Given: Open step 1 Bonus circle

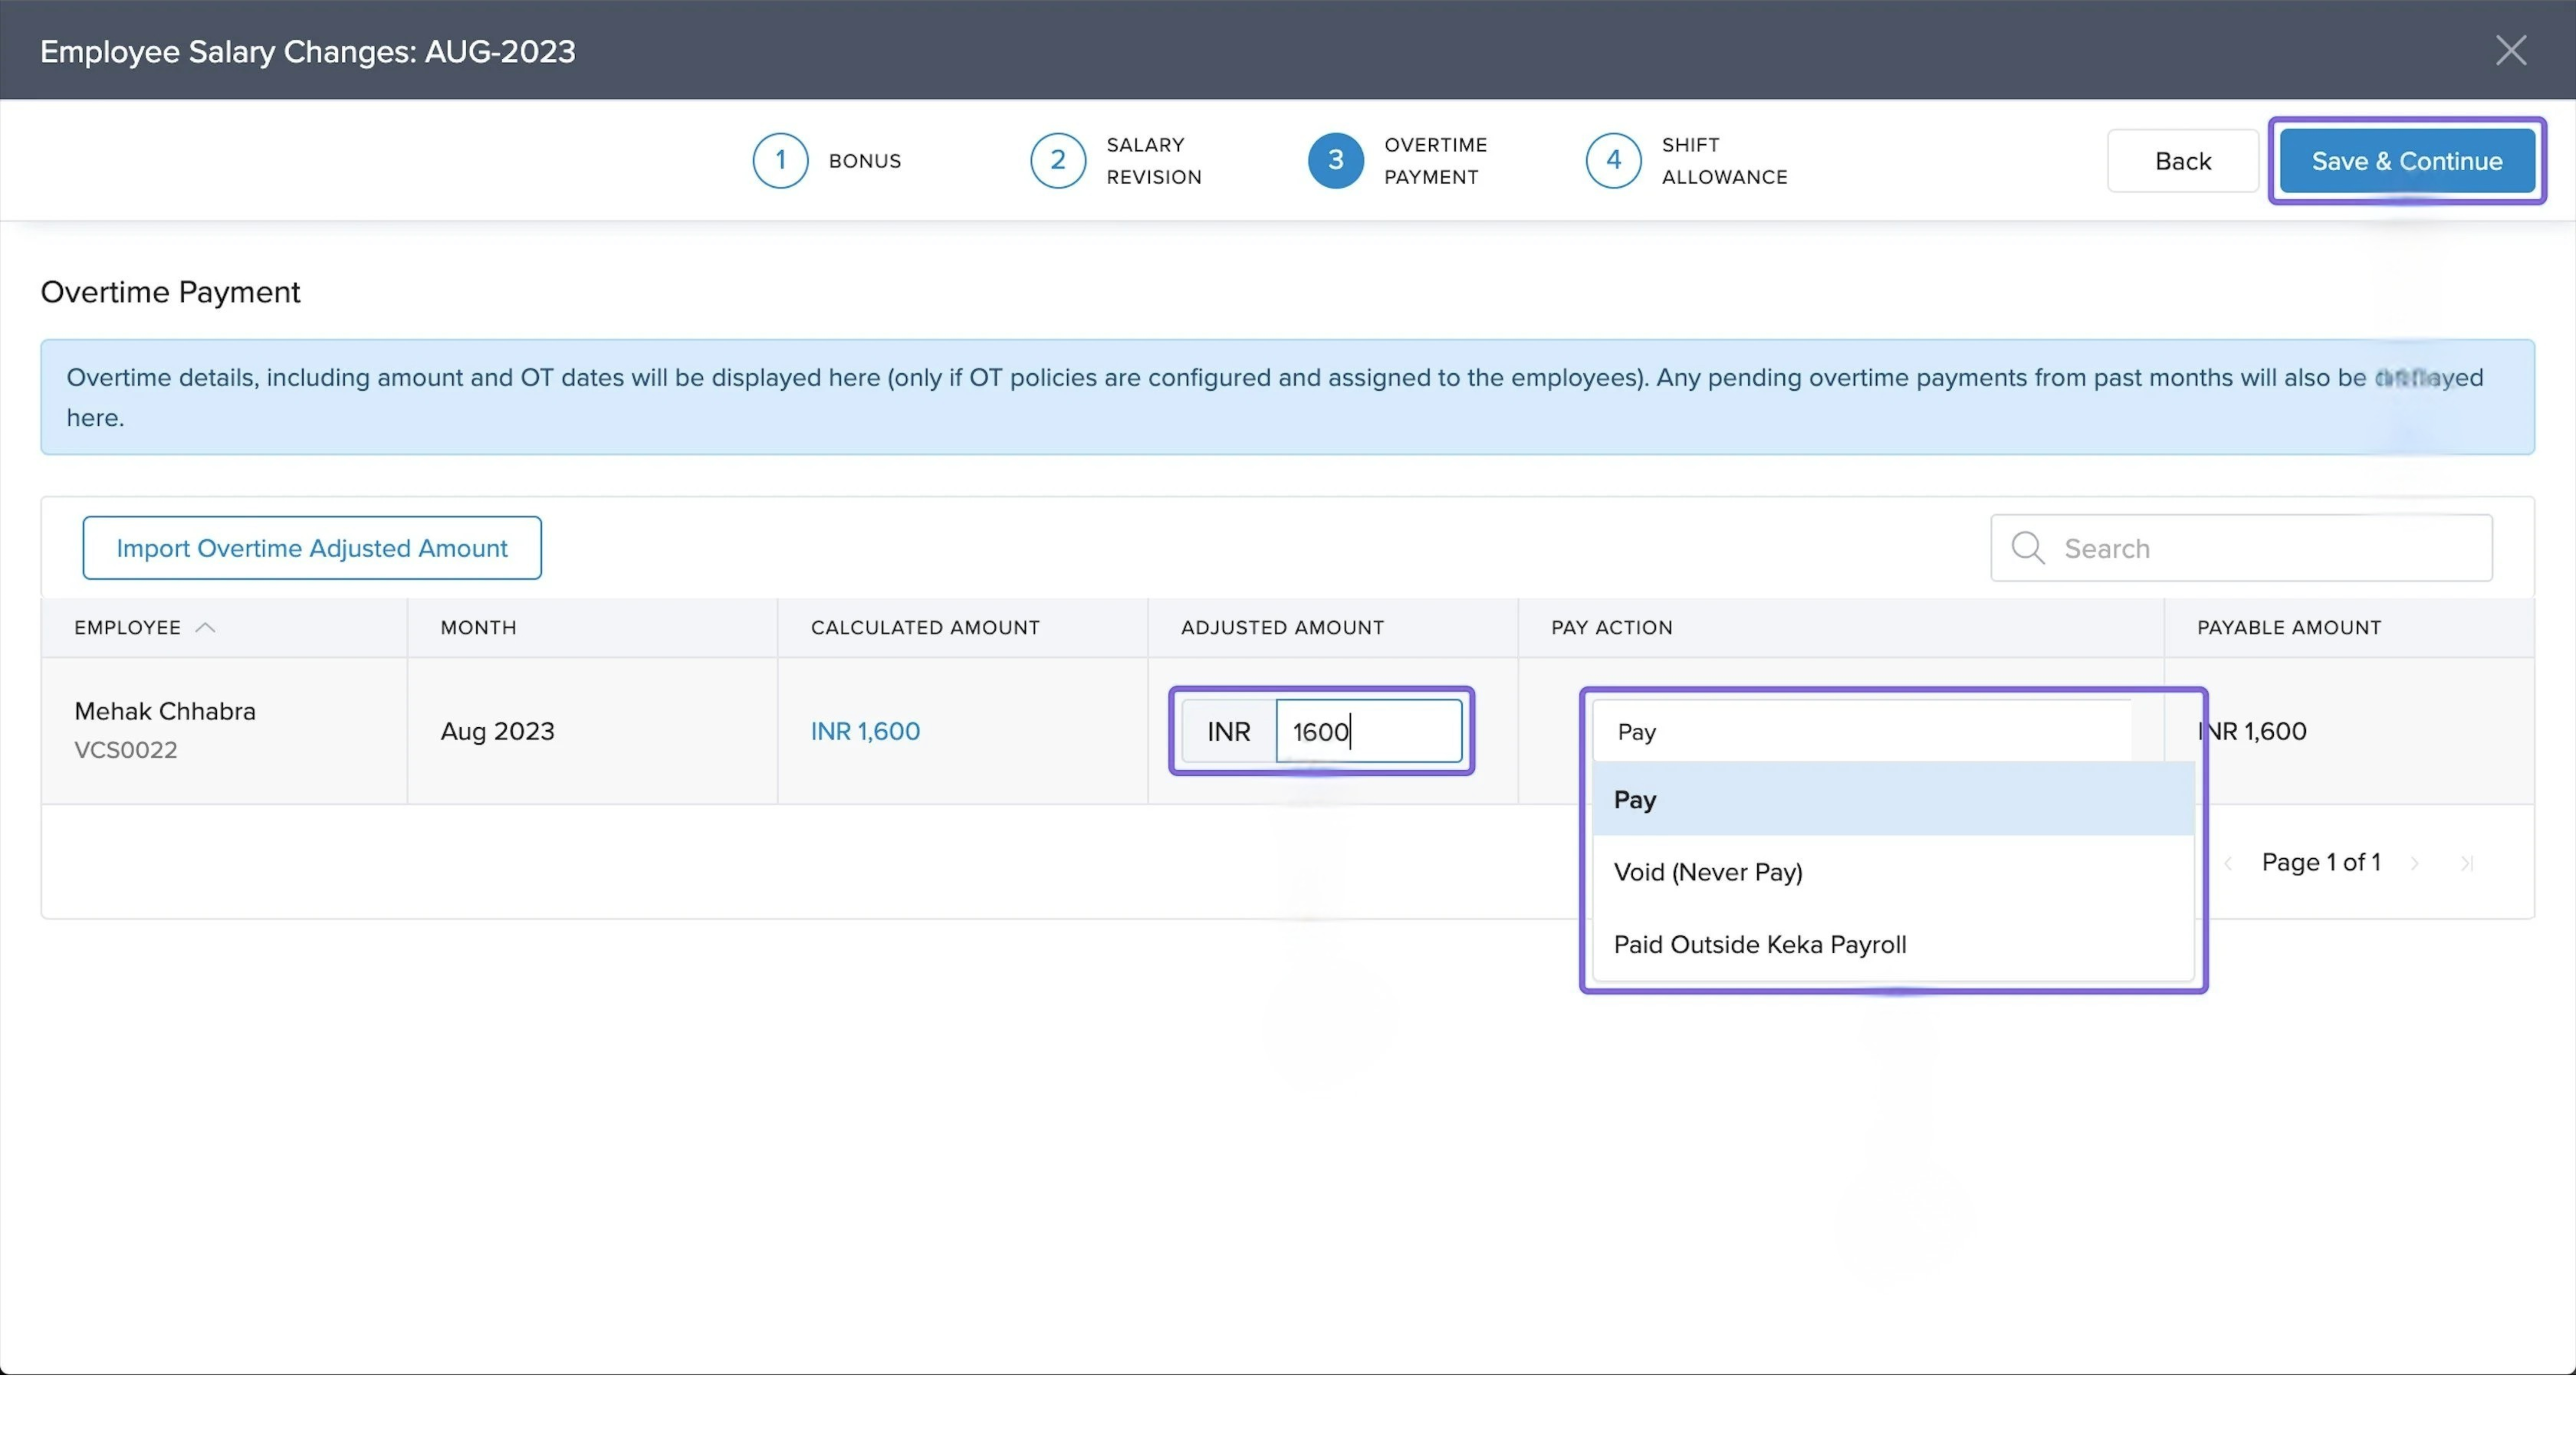Looking at the screenshot, I should click(x=780, y=160).
